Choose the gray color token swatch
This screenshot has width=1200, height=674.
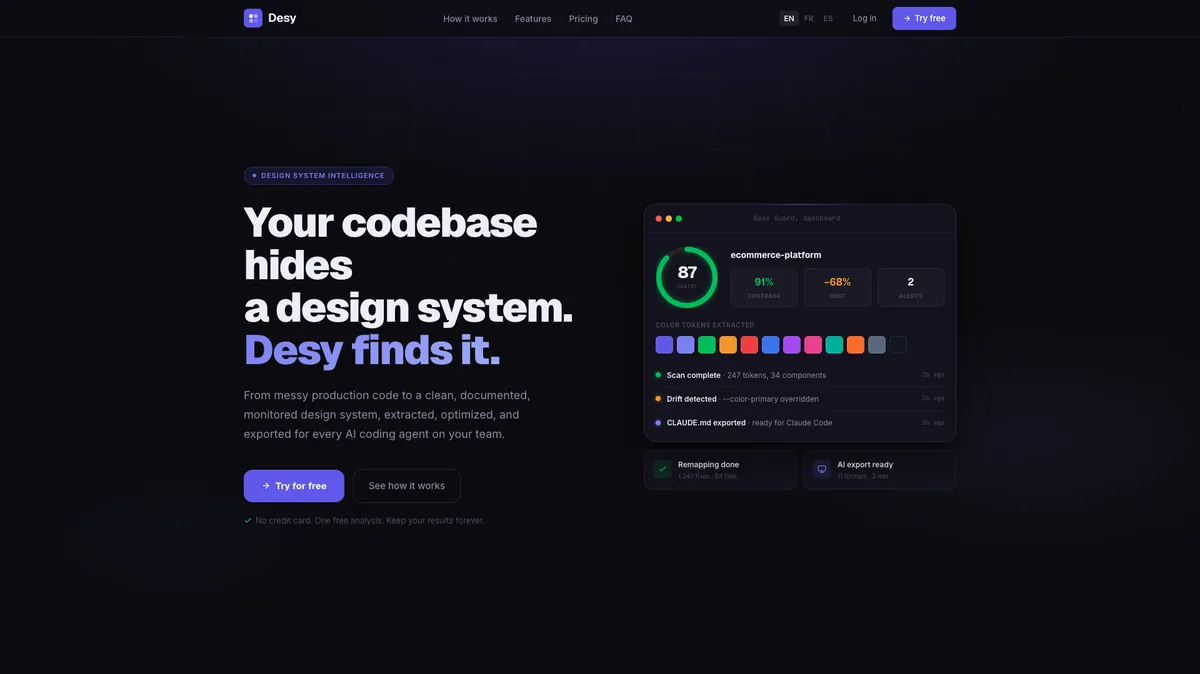click(x=877, y=345)
